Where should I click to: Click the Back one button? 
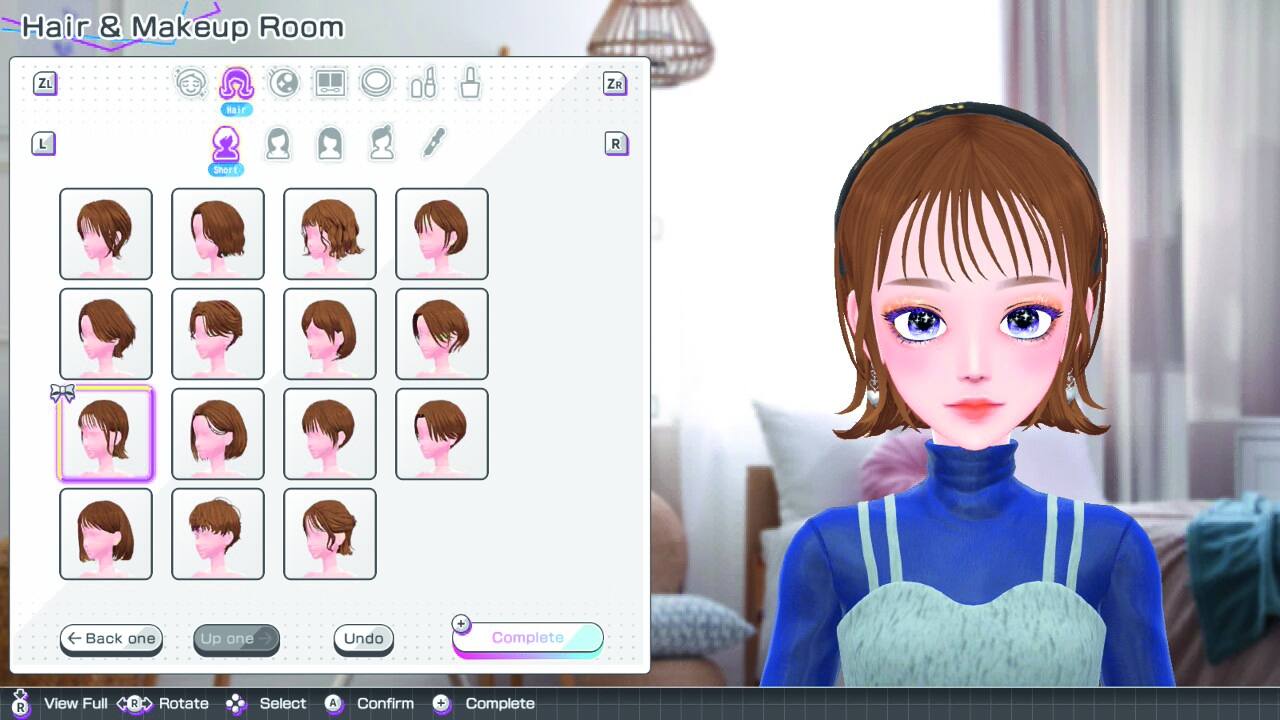[x=111, y=639]
